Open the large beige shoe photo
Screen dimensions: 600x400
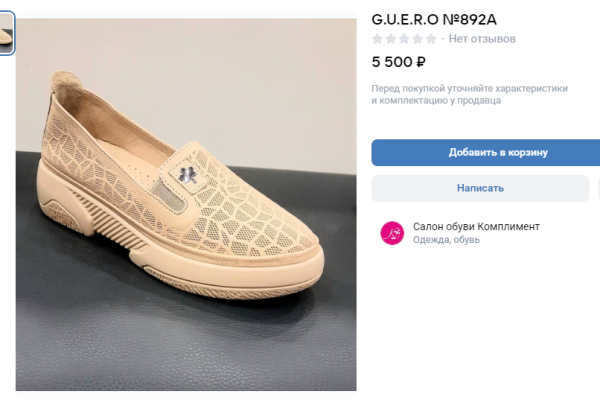click(x=186, y=205)
